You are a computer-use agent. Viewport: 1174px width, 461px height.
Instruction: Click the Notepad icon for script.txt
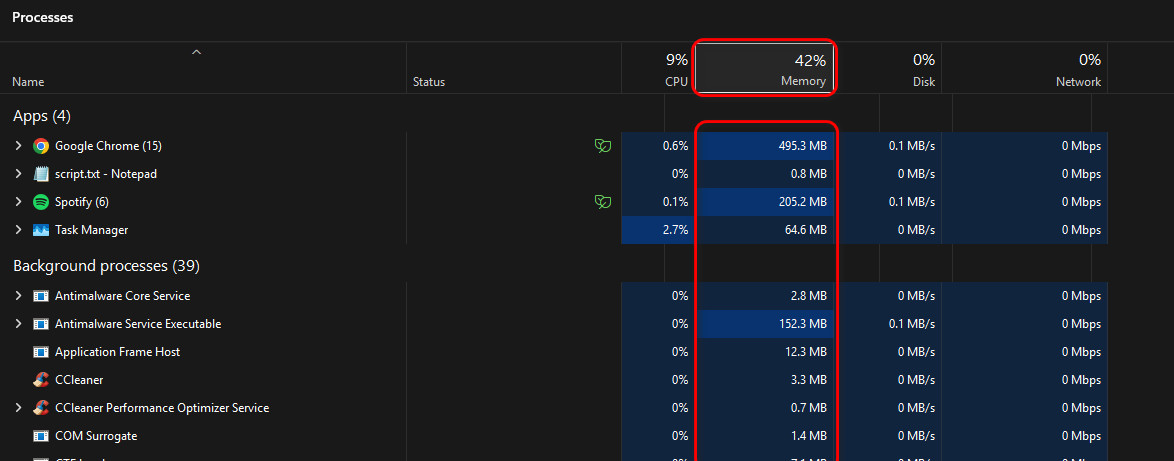click(41, 174)
